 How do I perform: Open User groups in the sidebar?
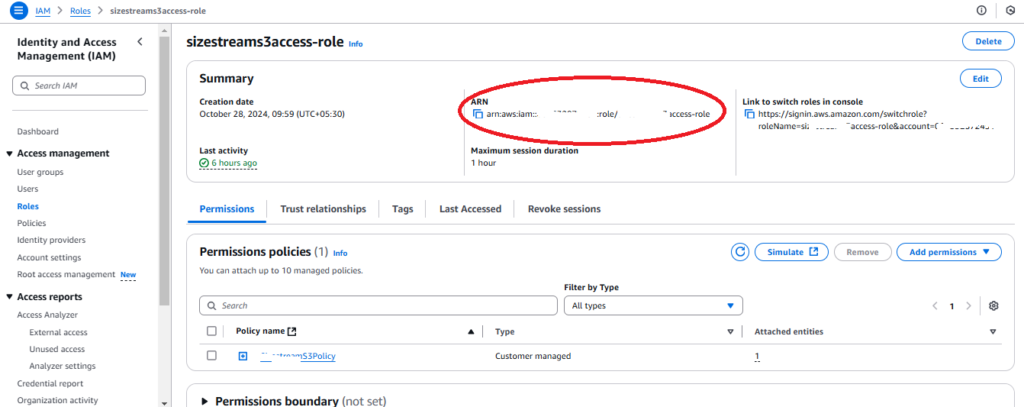[40, 172]
